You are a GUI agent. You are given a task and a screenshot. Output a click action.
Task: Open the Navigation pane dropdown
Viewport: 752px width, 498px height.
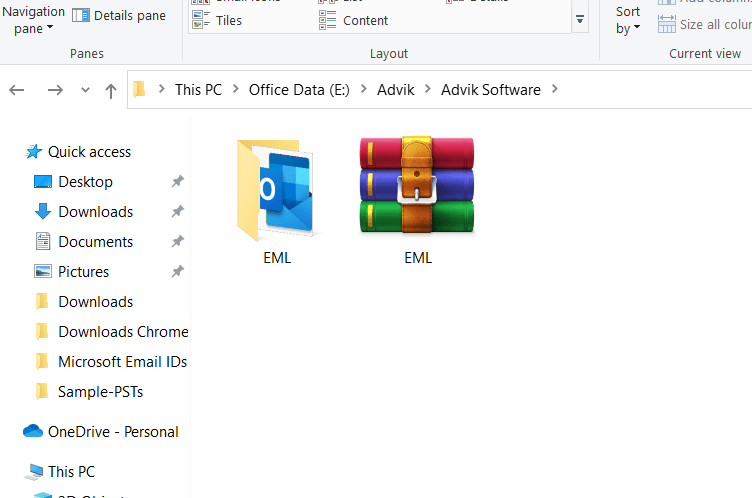(x=33, y=20)
